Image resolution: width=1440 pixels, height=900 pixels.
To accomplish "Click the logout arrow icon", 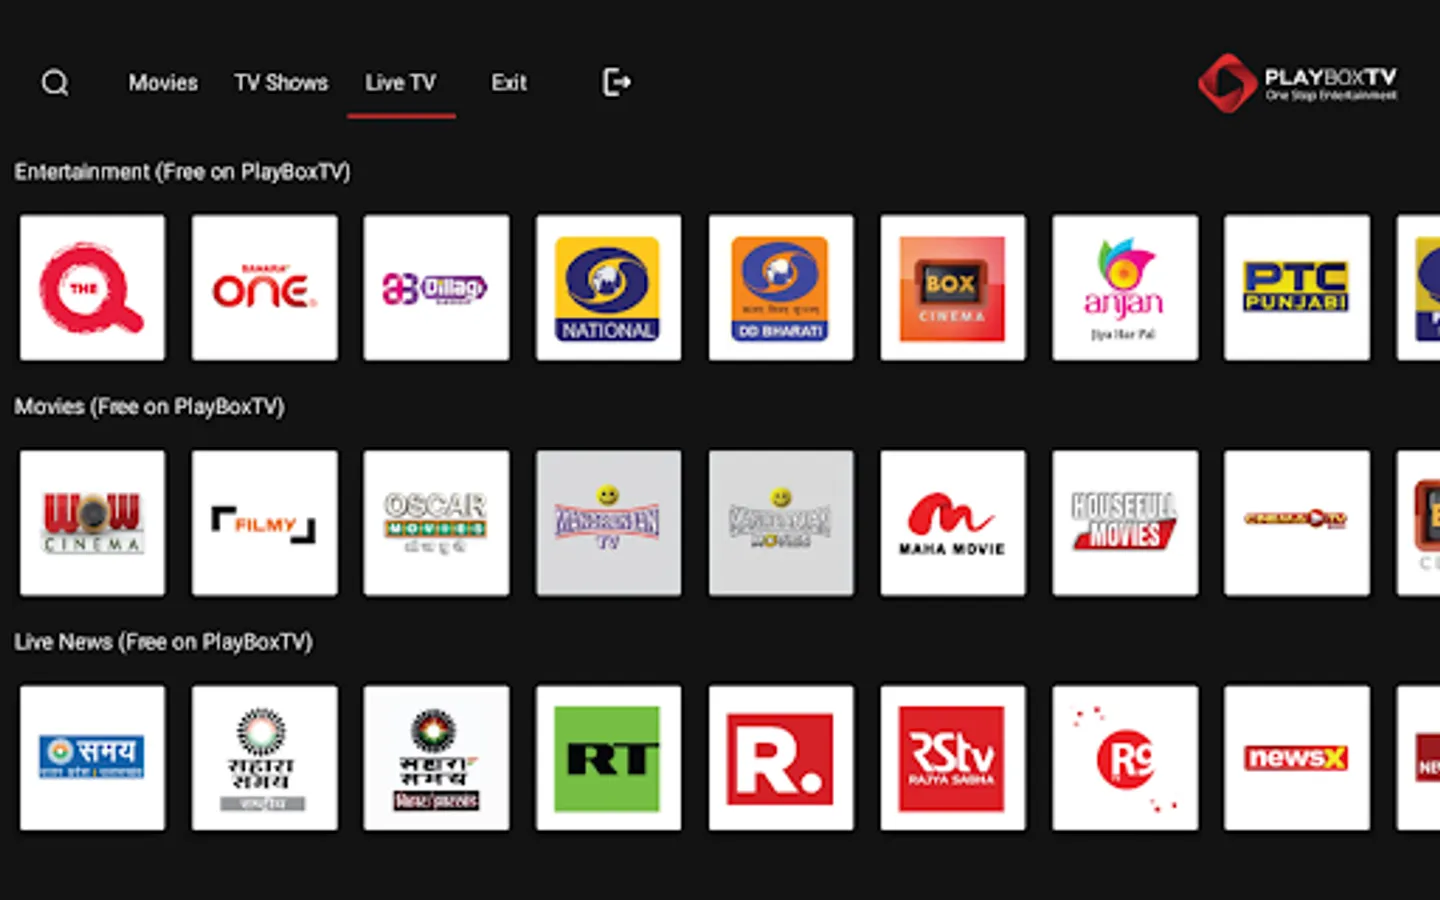I will point(616,82).
